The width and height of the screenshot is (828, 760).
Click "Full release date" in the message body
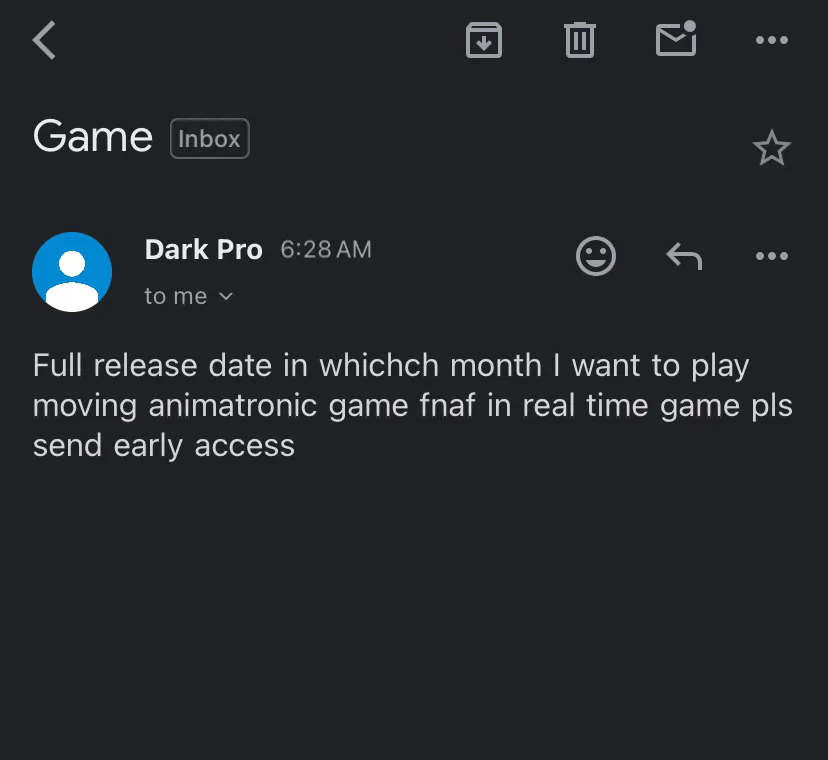[x=153, y=365]
